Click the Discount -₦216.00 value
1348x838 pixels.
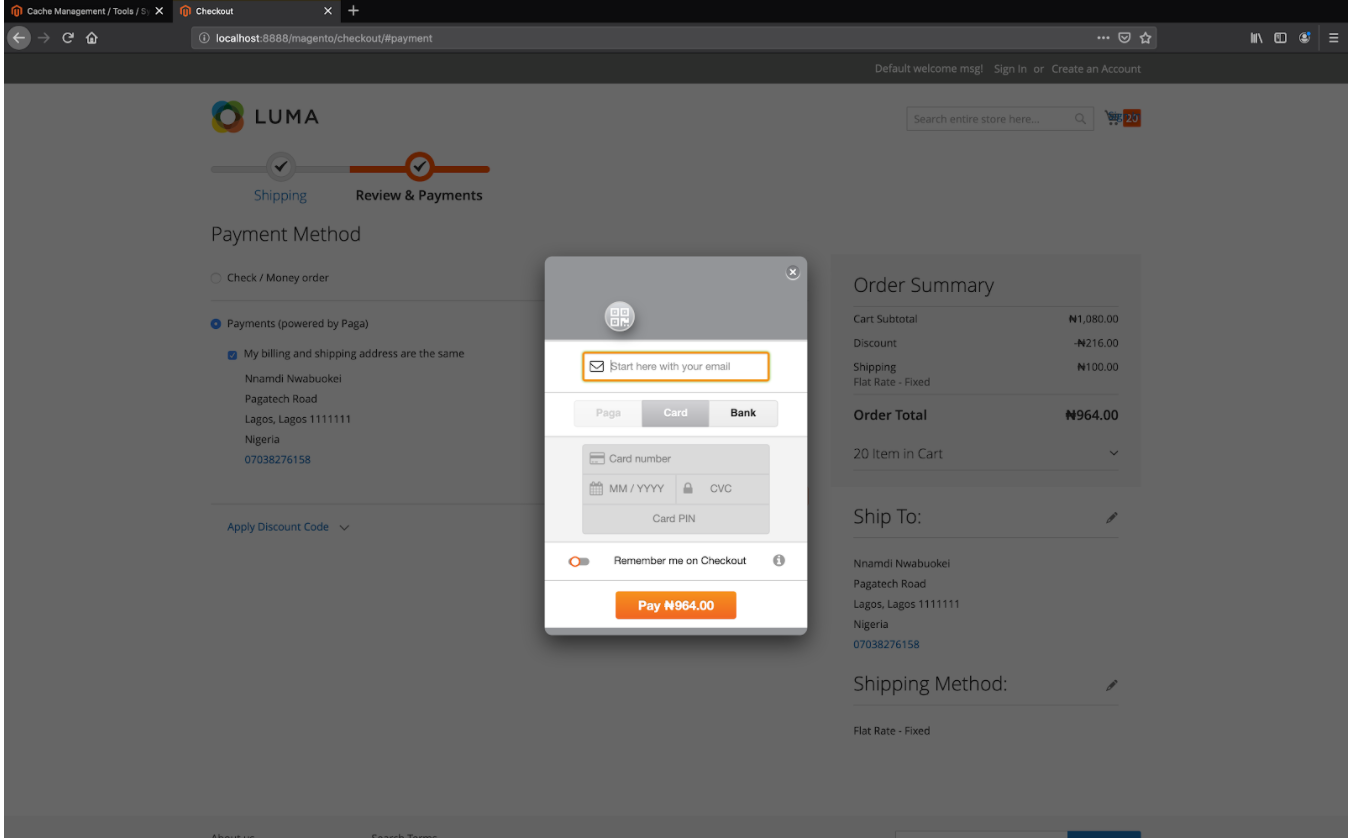[x=1096, y=343]
